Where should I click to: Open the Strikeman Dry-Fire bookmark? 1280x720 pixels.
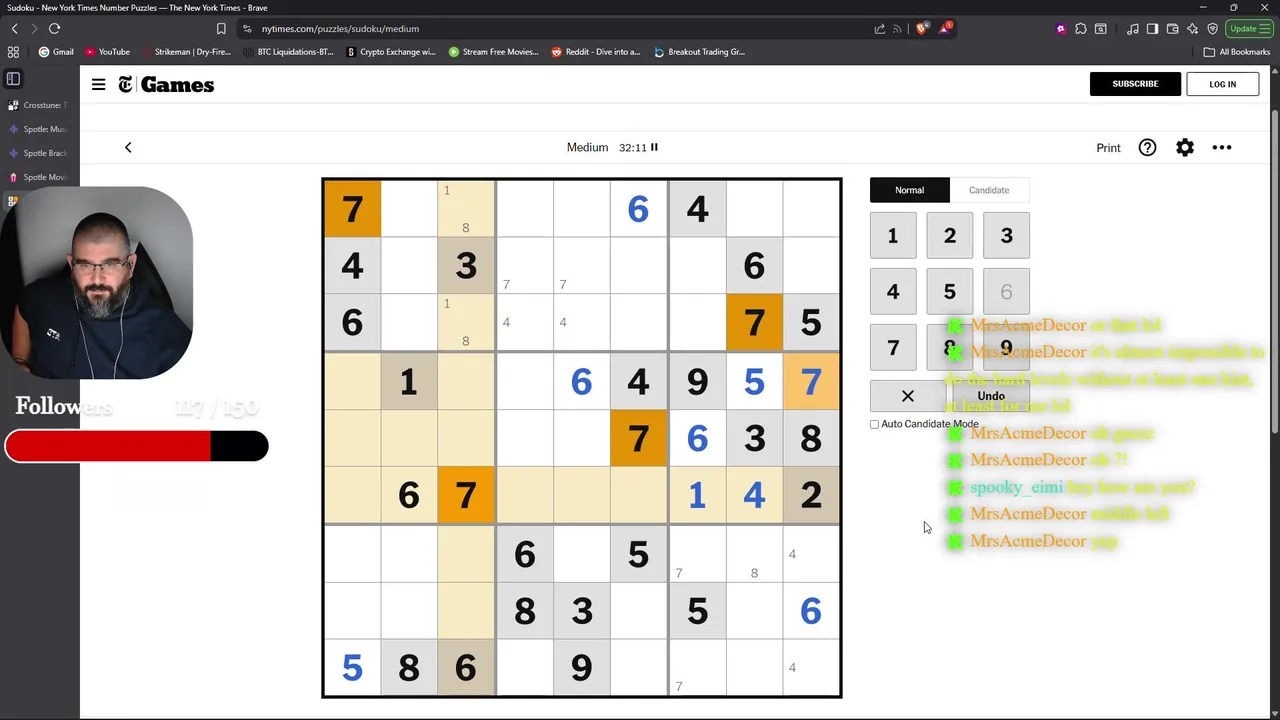point(186,52)
